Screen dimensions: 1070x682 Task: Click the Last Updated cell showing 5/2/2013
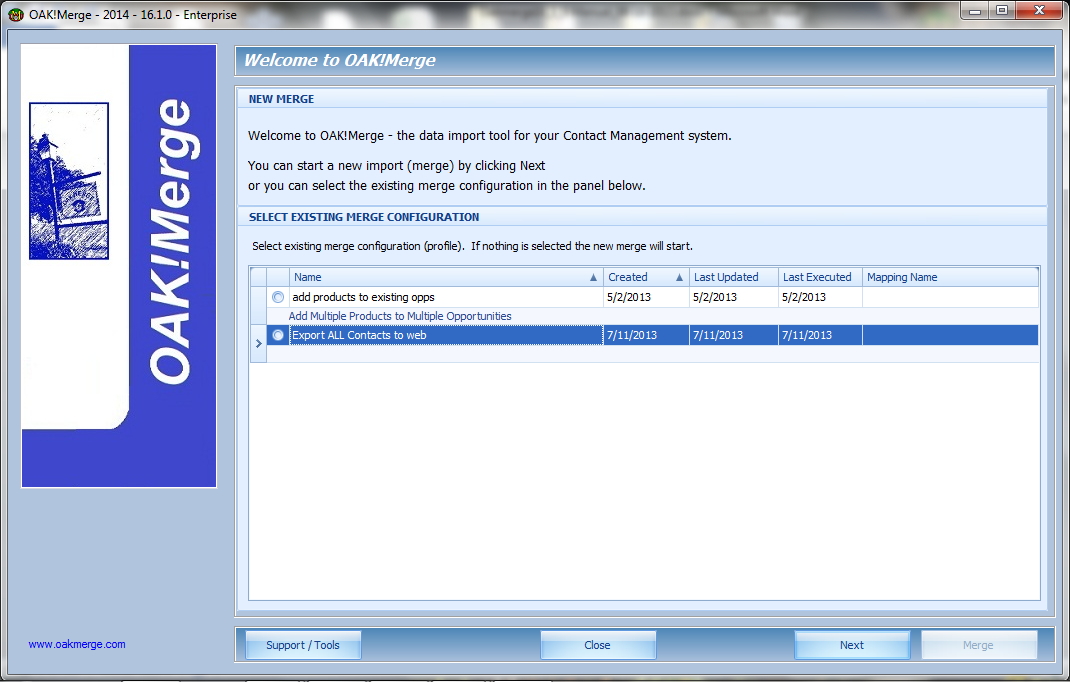(x=733, y=297)
